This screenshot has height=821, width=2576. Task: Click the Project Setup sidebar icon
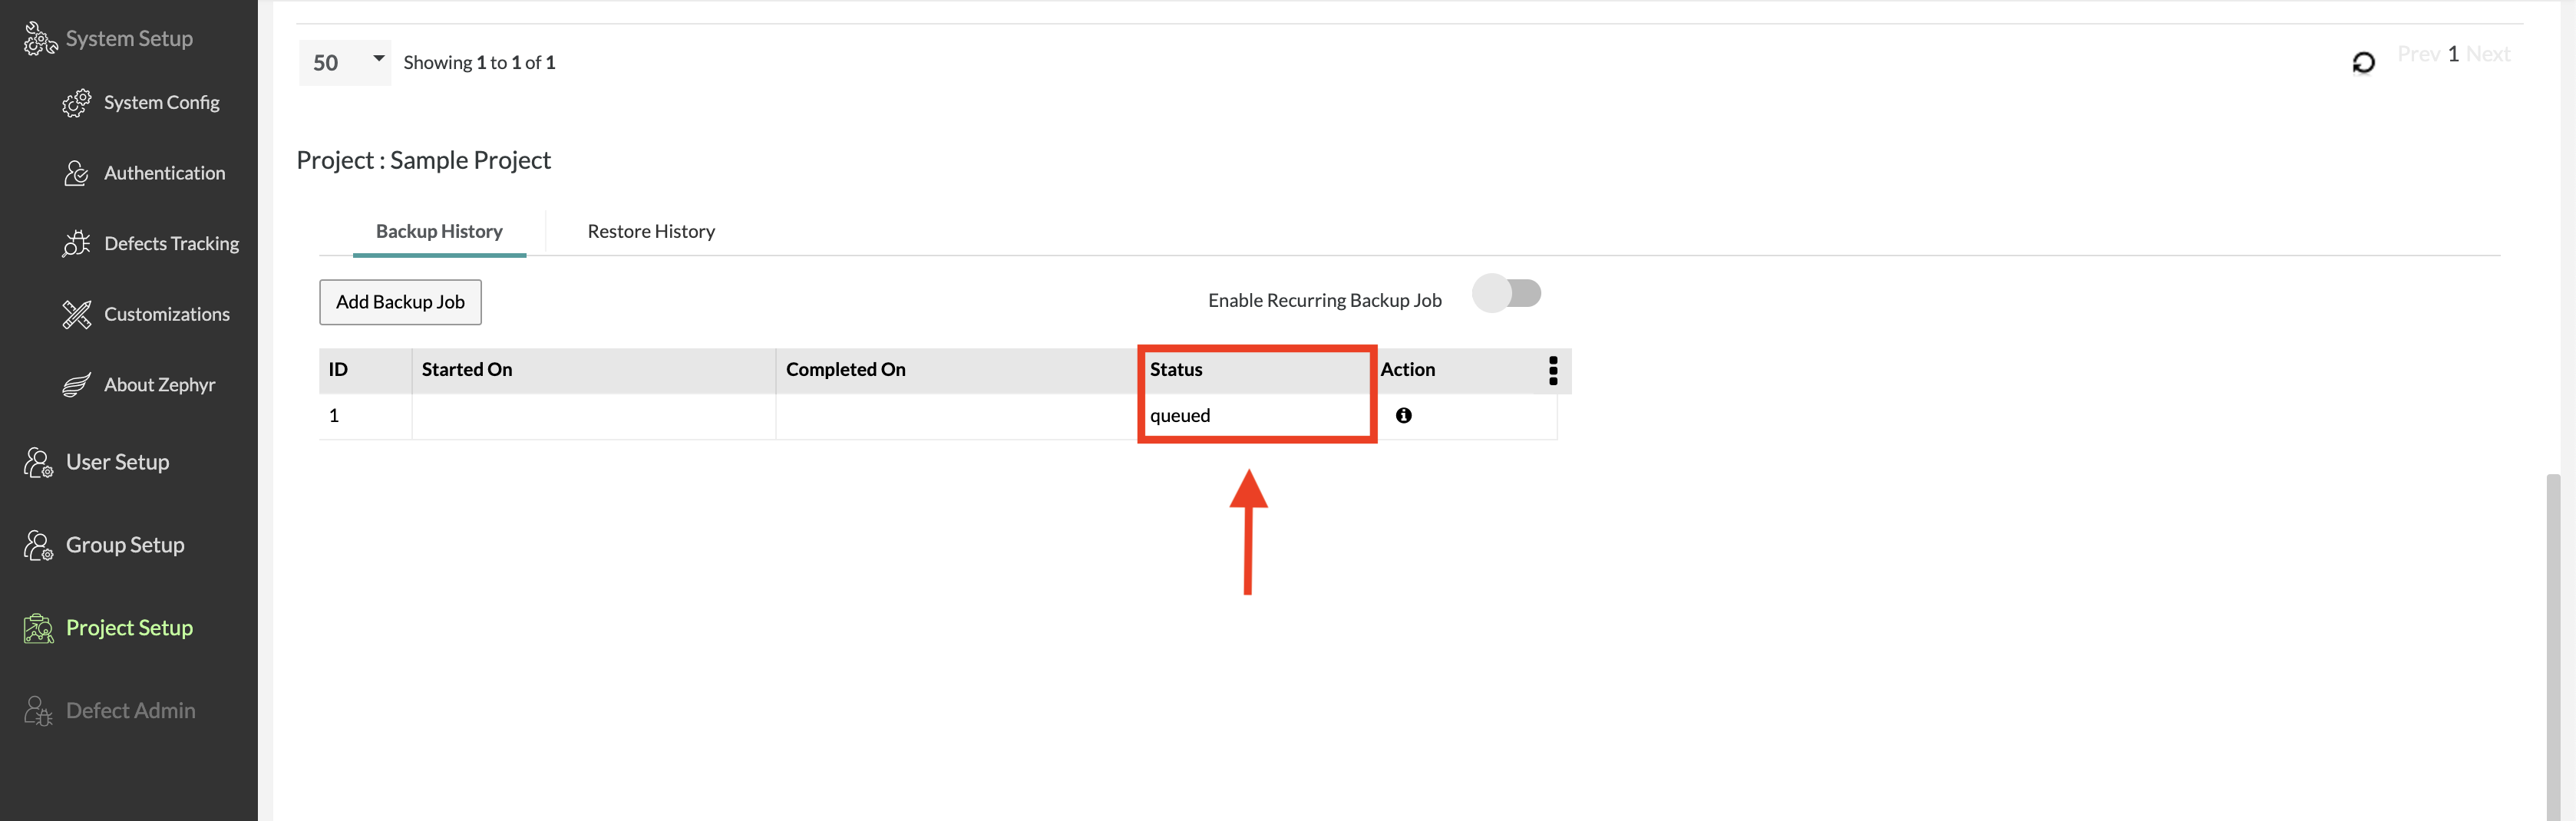(38, 628)
